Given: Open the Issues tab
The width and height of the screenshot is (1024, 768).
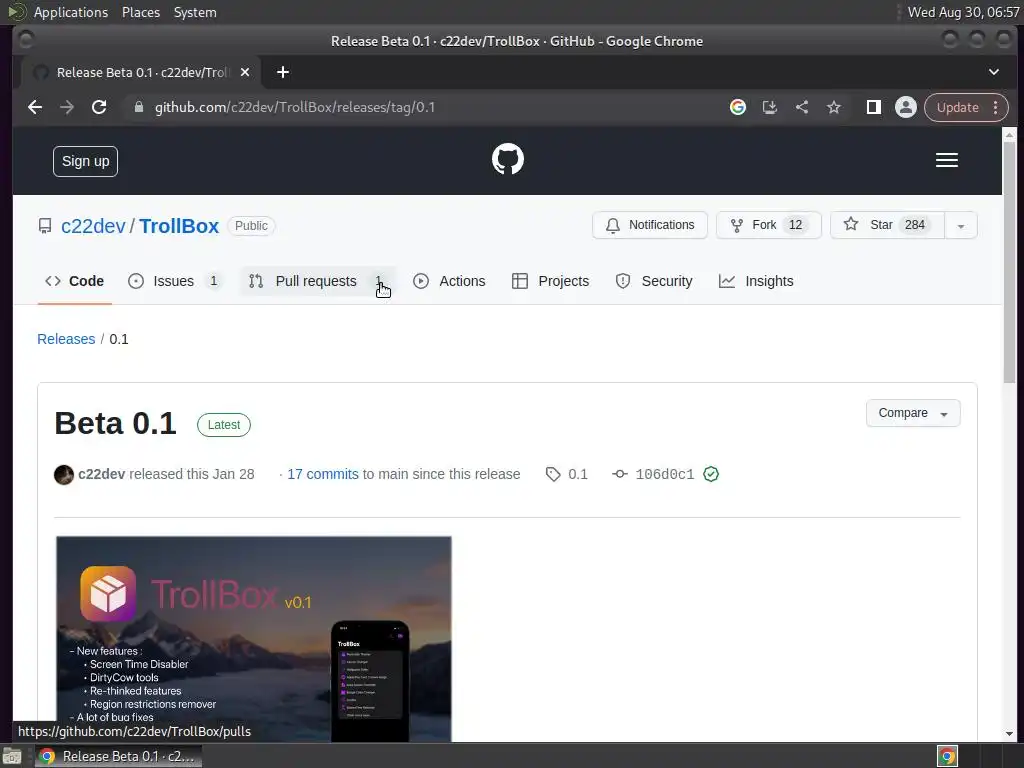Looking at the screenshot, I should point(174,281).
